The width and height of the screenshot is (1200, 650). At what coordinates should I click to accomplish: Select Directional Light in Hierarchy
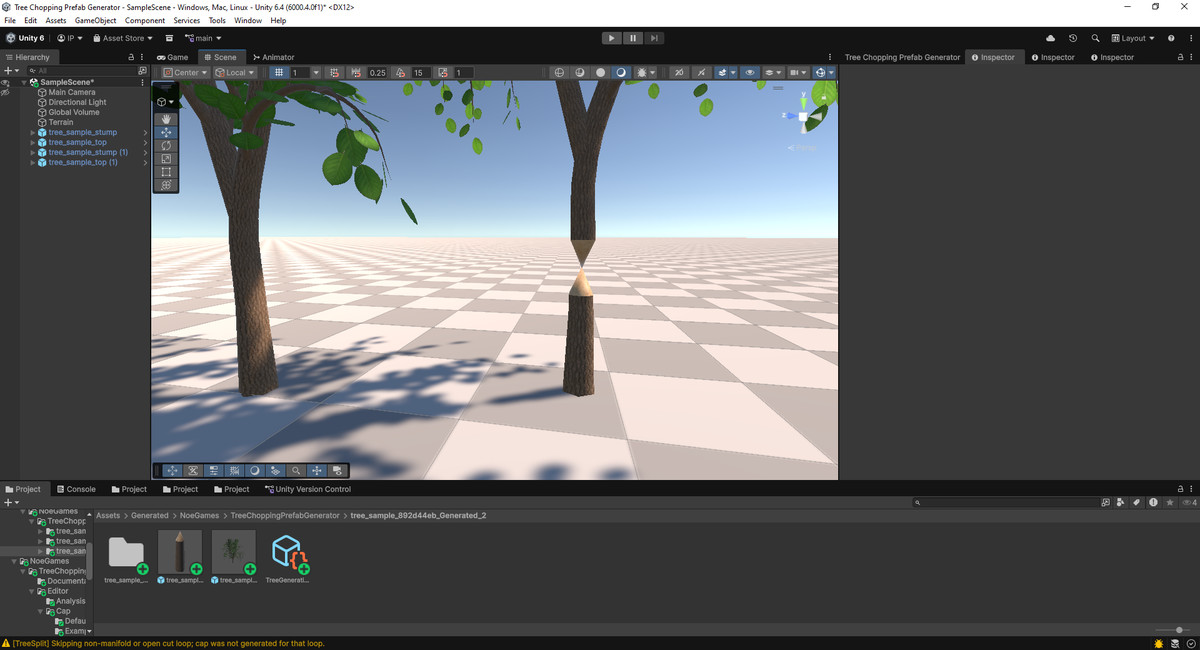77,102
